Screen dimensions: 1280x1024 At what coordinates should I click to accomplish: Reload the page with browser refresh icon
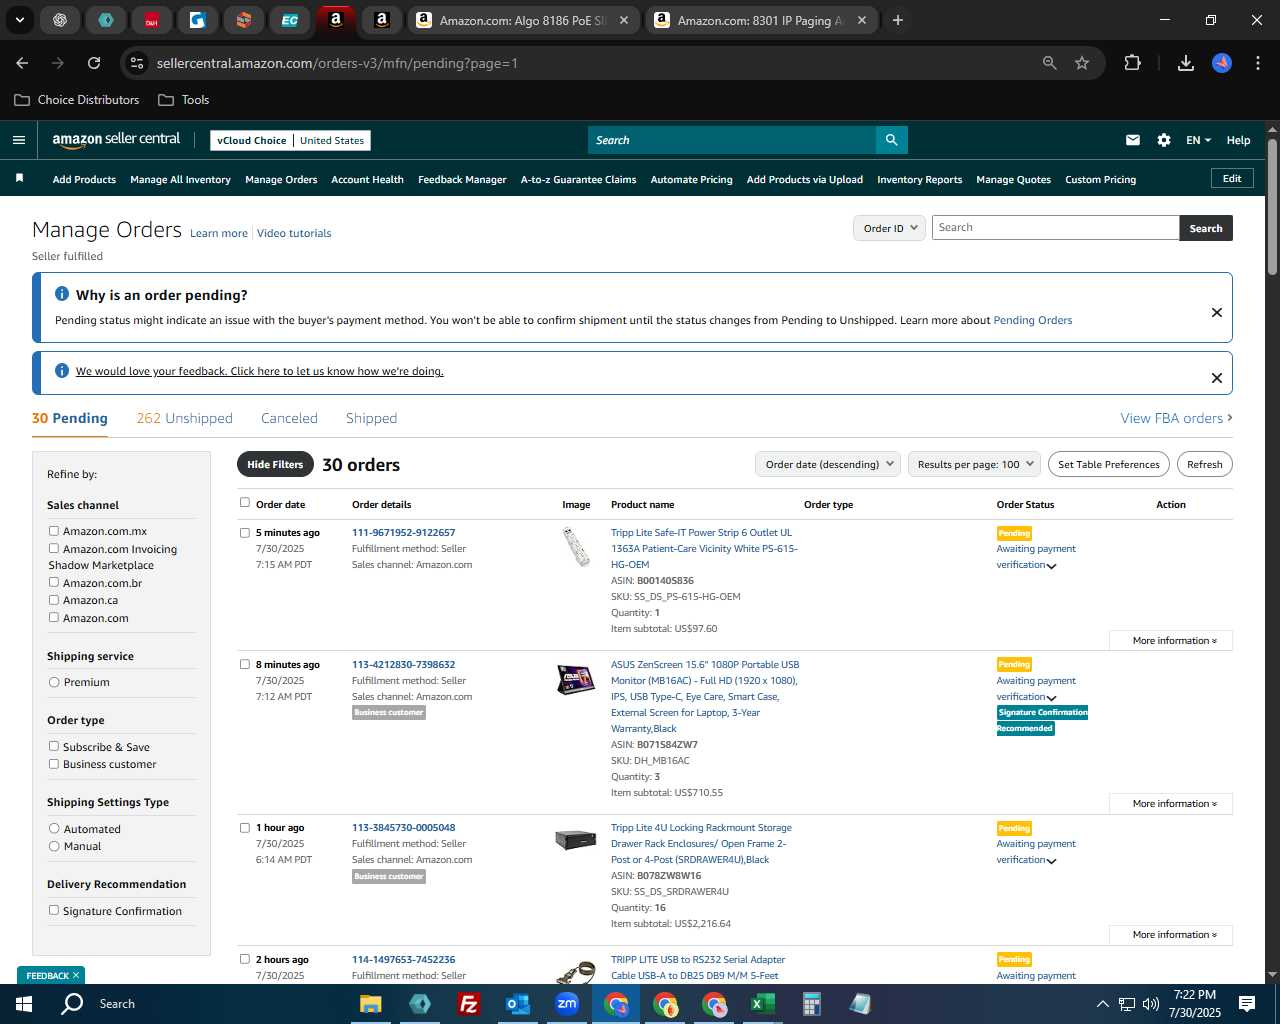94,63
